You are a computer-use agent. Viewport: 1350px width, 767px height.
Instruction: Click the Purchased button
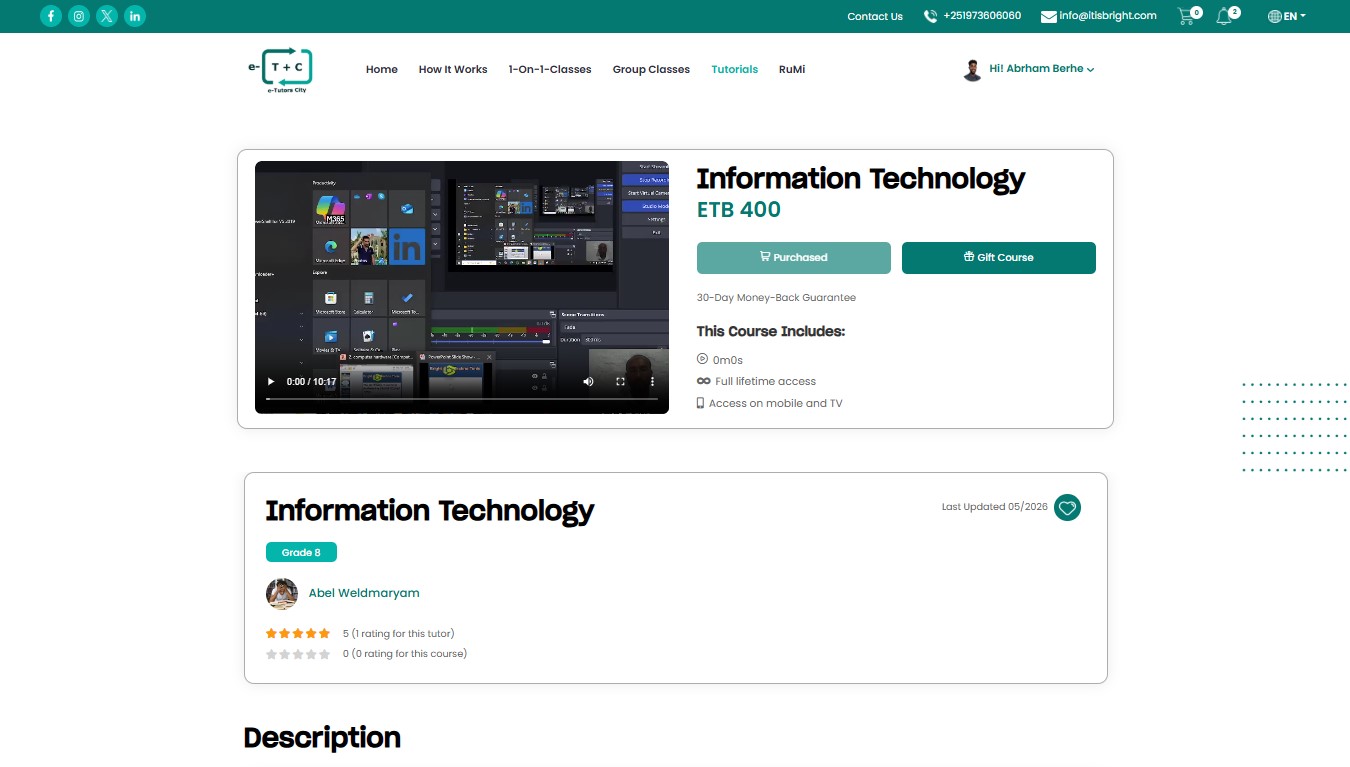click(x=794, y=257)
